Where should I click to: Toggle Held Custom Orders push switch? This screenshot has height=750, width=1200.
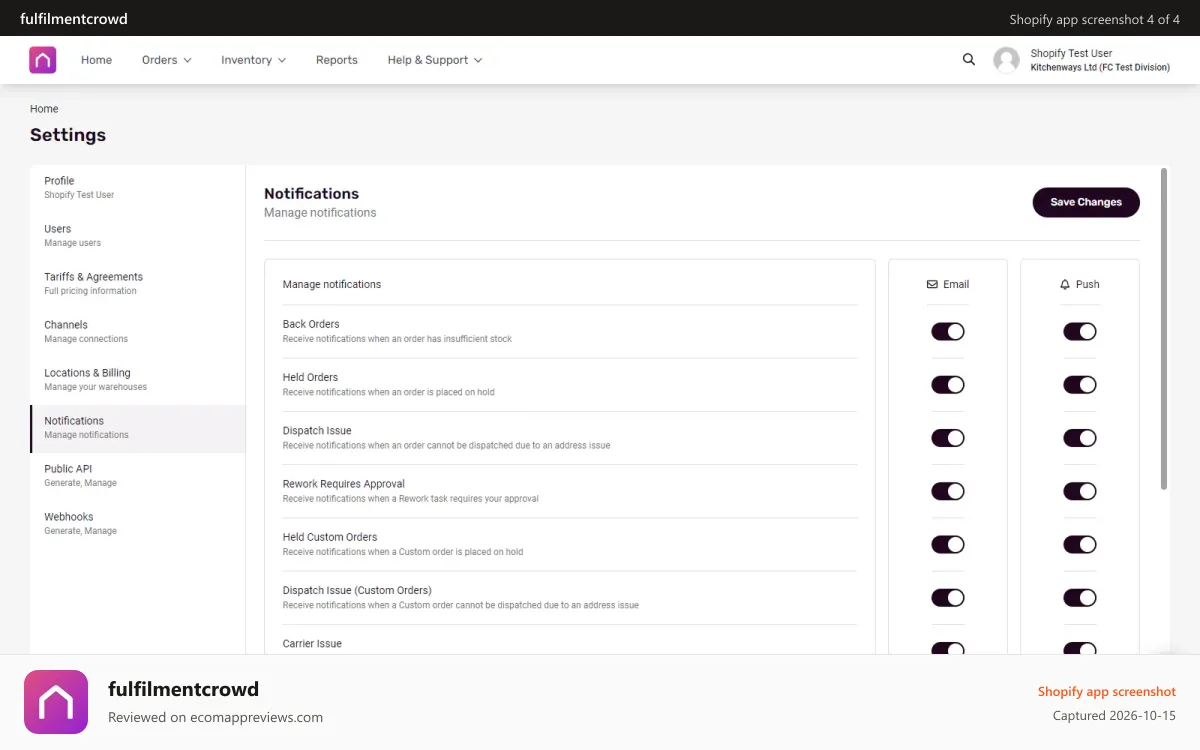tap(1080, 544)
